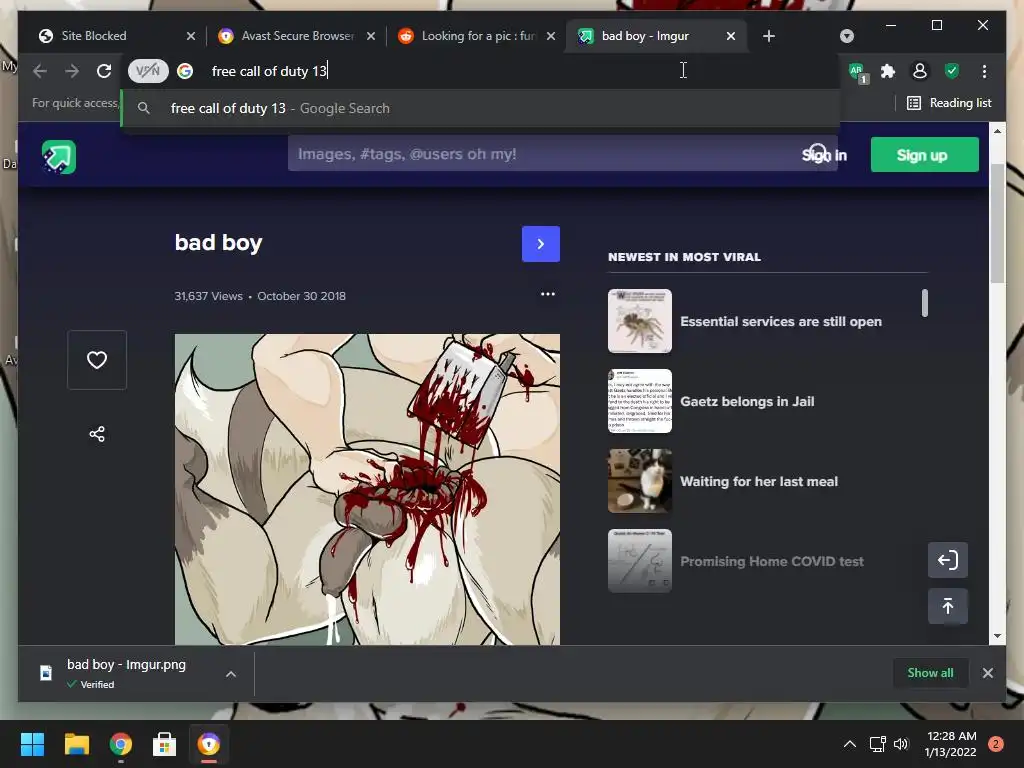1024x768 pixels.
Task: Expand the download item chevron menu
Action: pos(231,673)
